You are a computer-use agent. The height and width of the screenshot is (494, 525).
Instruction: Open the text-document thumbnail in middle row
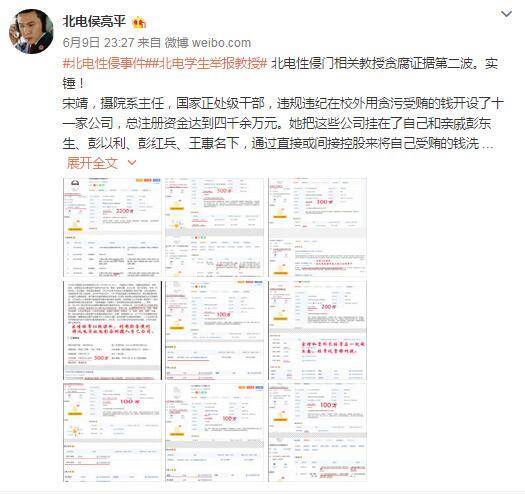pyautogui.click(x=112, y=330)
